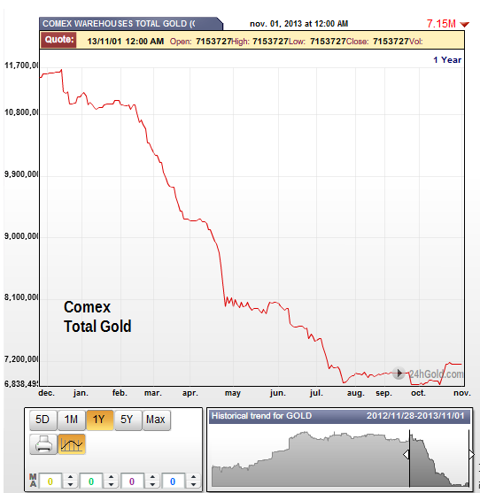The height and width of the screenshot is (493, 480).
Task: Select the highlighted 1Y range button
Action: [100, 419]
